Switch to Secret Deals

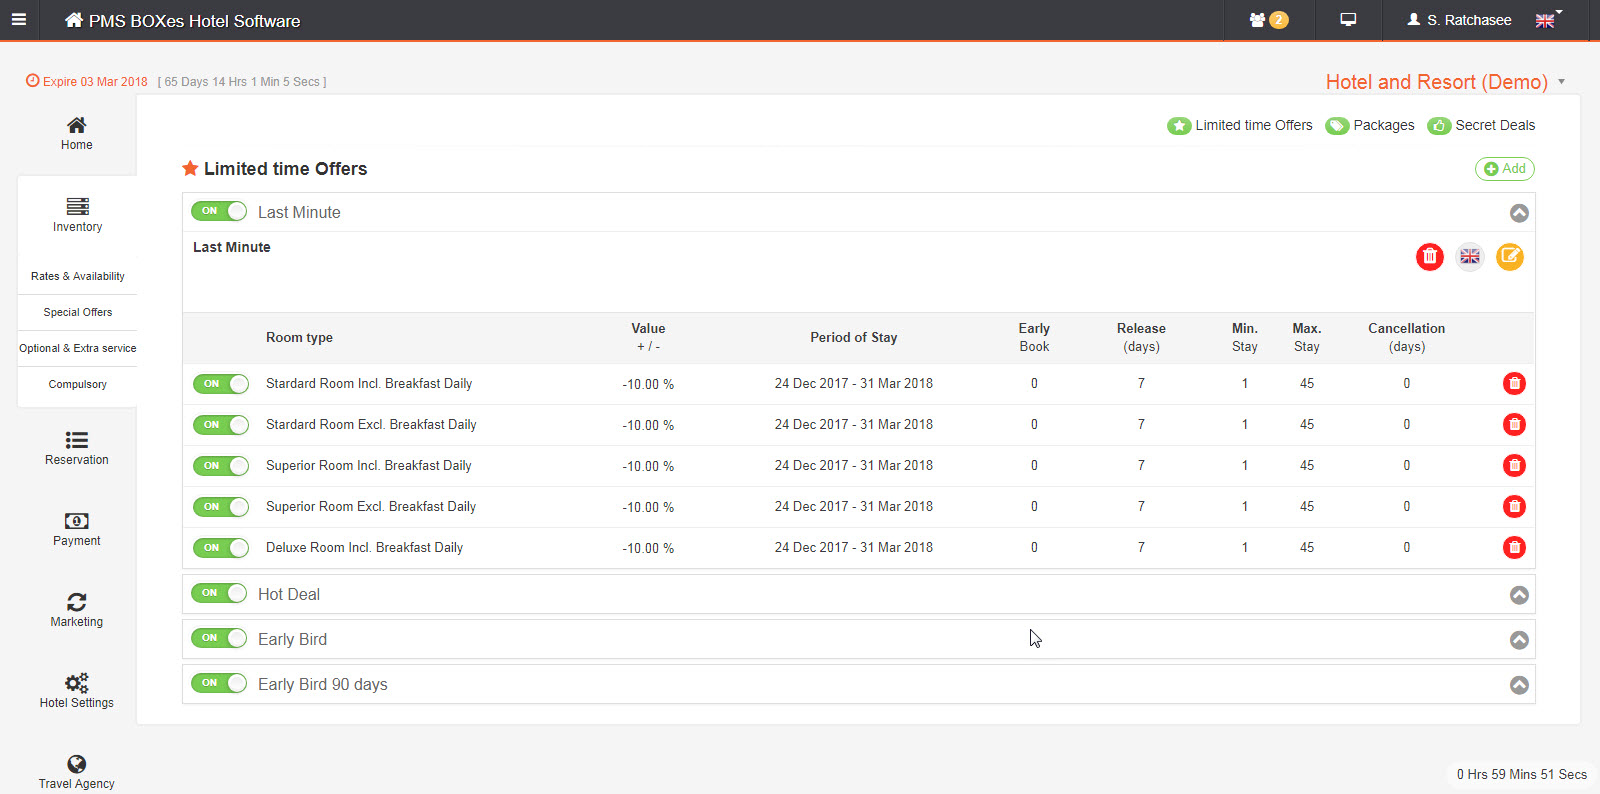point(1481,125)
